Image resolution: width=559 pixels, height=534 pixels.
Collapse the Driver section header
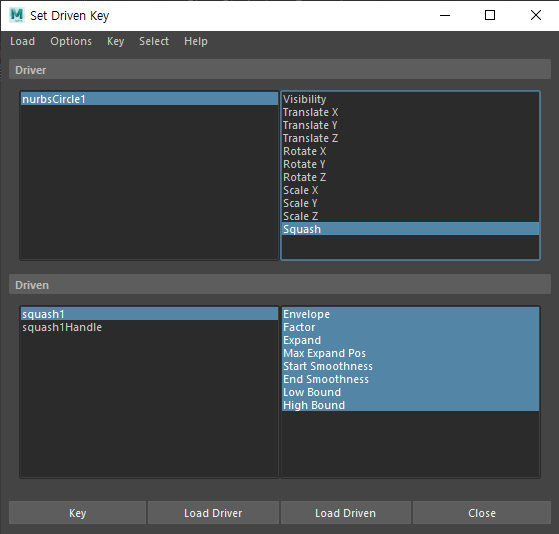(x=280, y=70)
